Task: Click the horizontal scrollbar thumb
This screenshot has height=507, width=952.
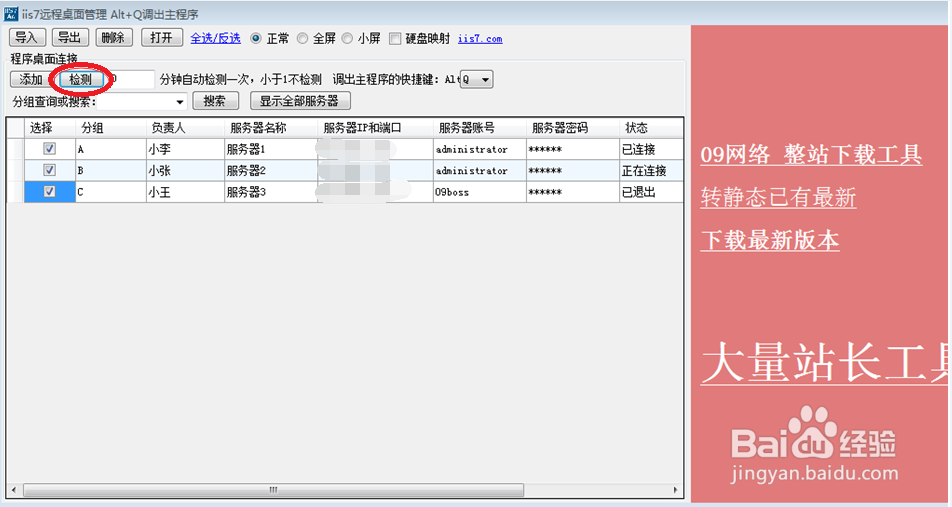Action: point(273,489)
